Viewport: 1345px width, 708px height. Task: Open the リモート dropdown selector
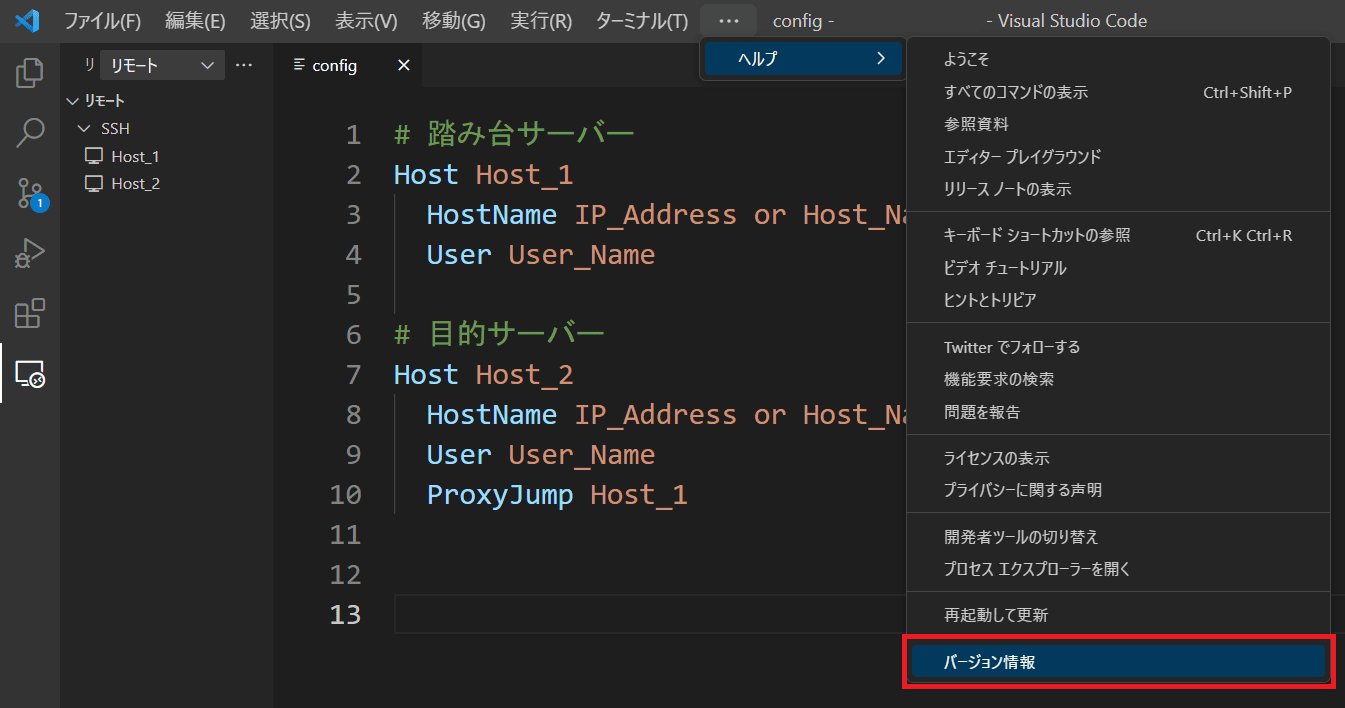162,65
